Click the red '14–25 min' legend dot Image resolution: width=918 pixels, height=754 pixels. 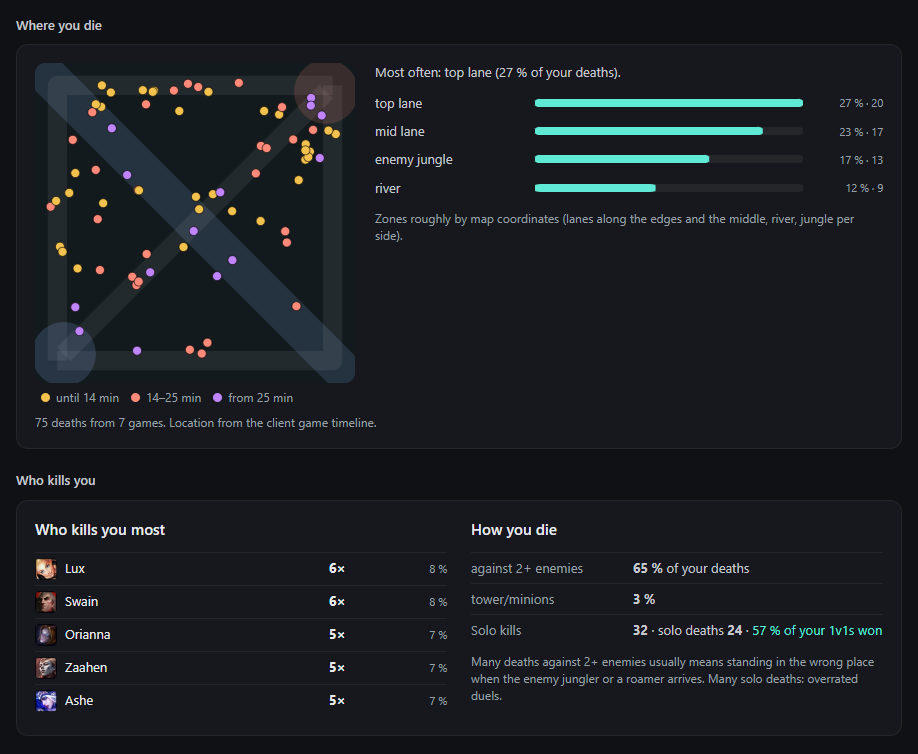[x=135, y=397]
